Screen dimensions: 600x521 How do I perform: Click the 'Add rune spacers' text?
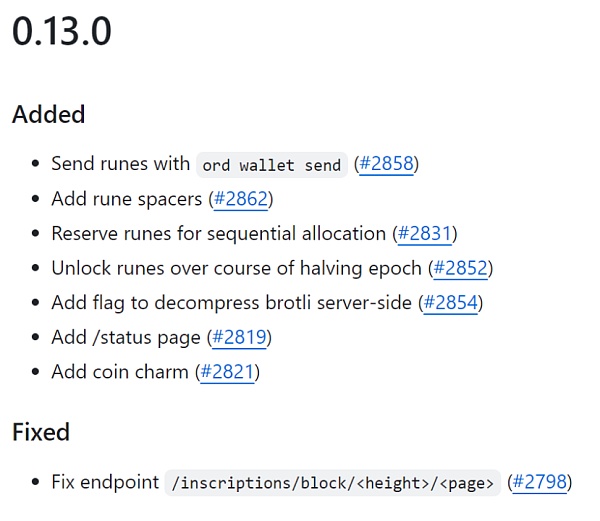click(127, 199)
